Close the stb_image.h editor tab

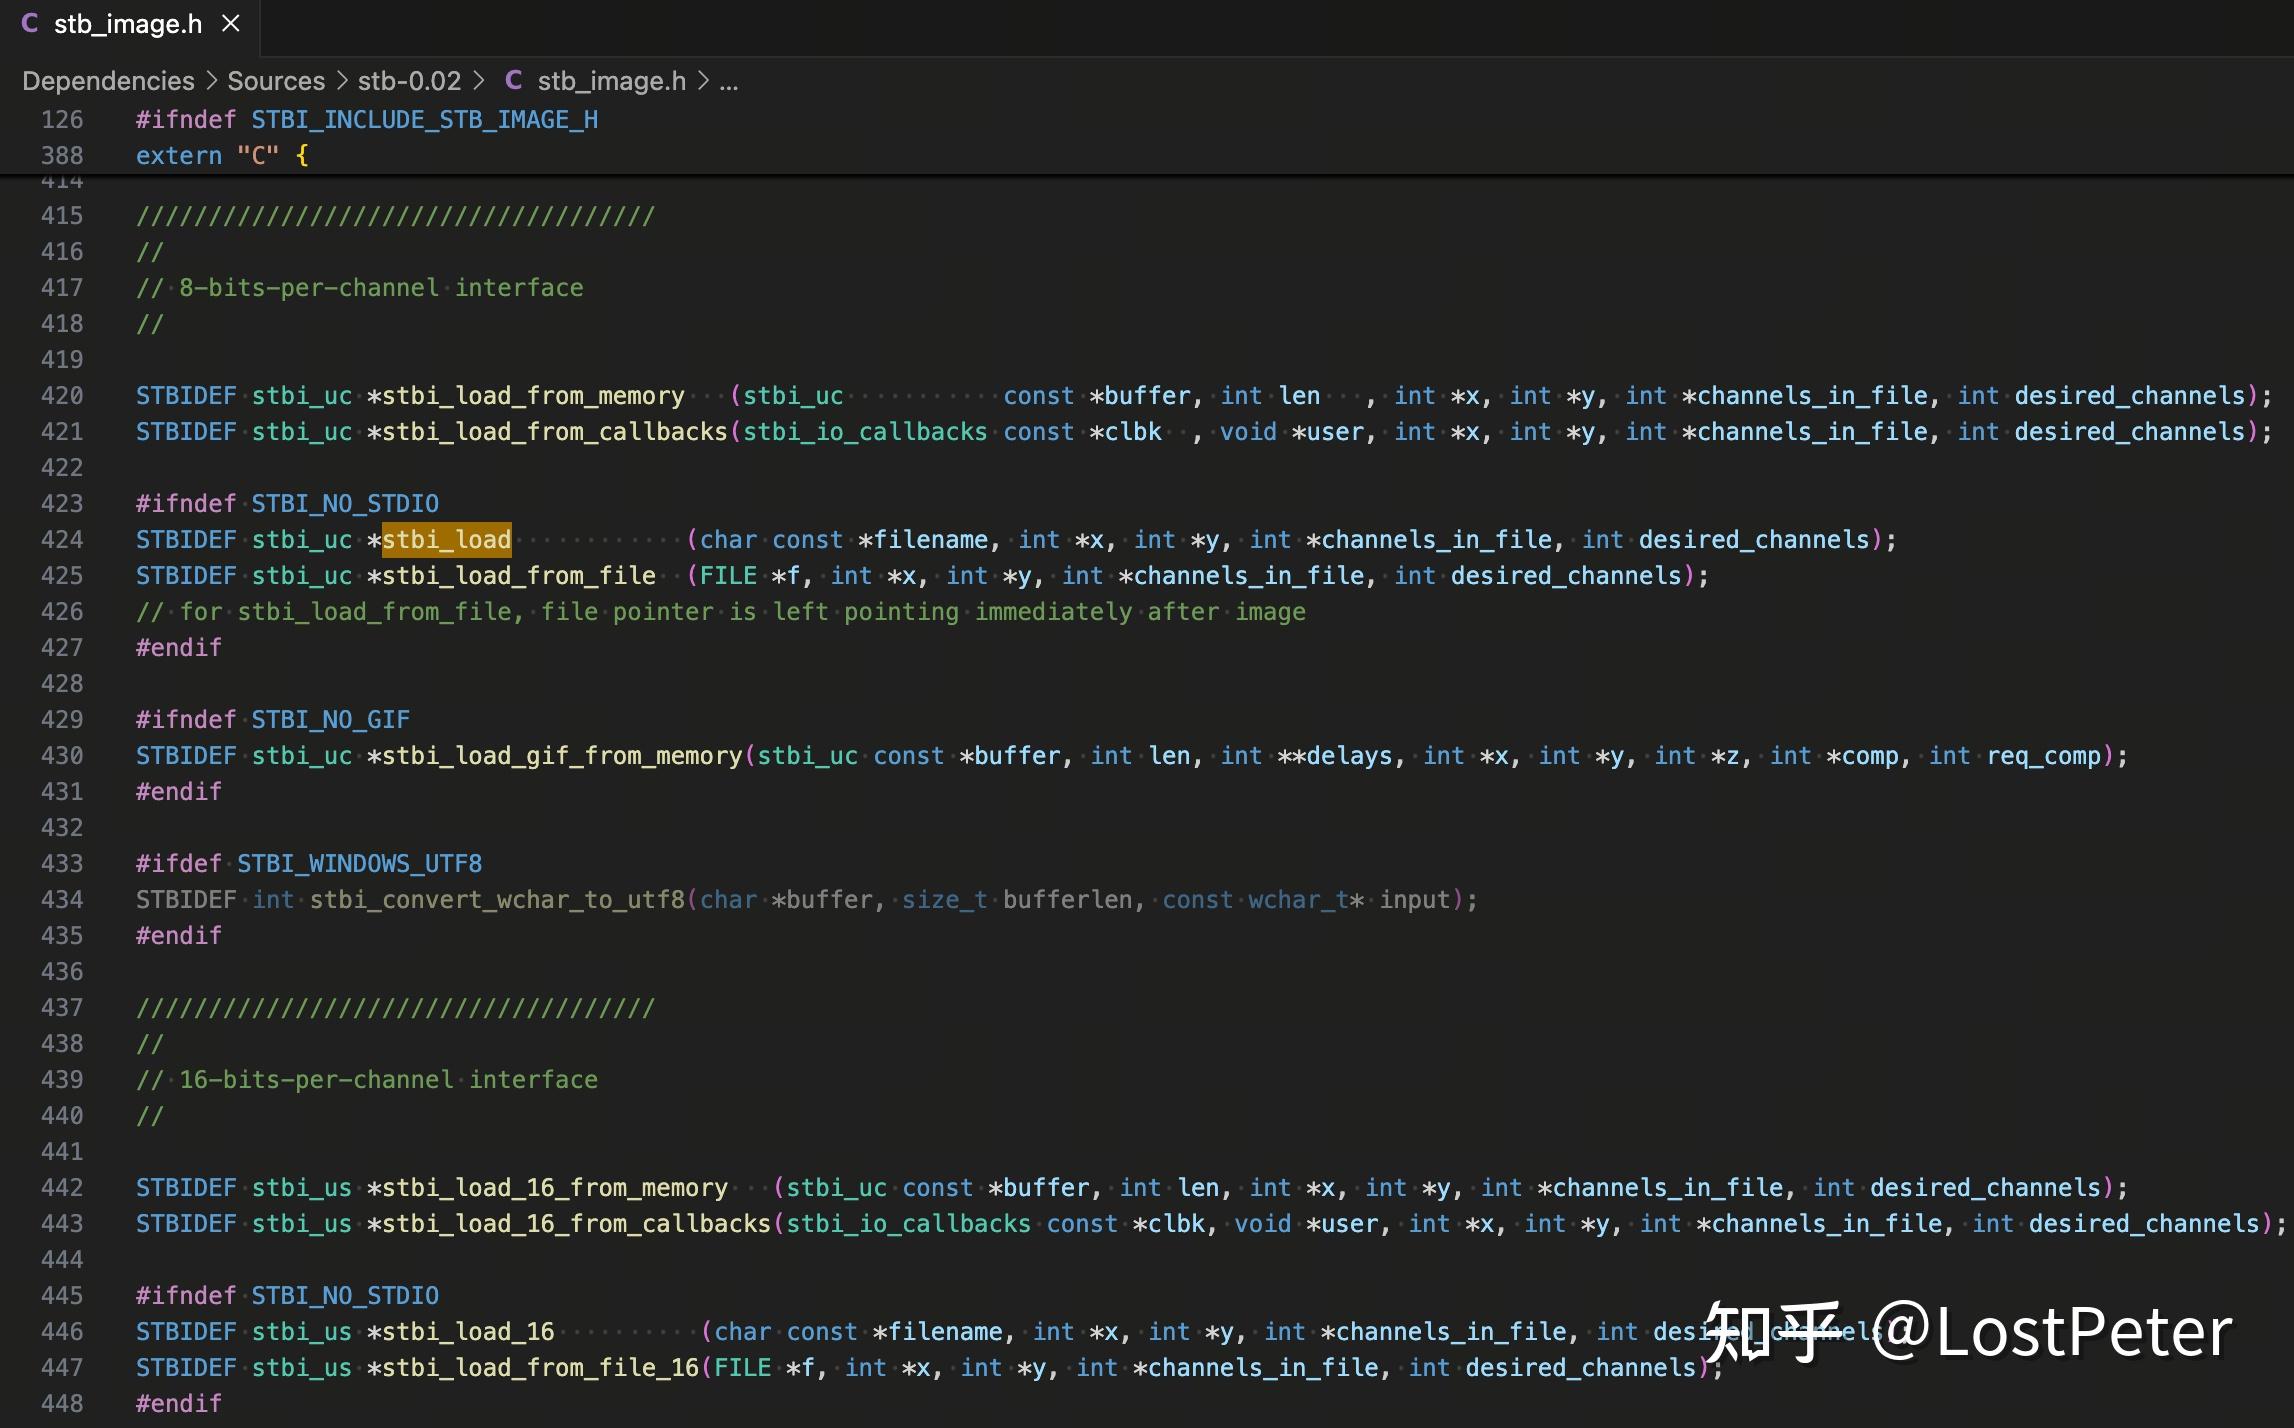tap(231, 23)
